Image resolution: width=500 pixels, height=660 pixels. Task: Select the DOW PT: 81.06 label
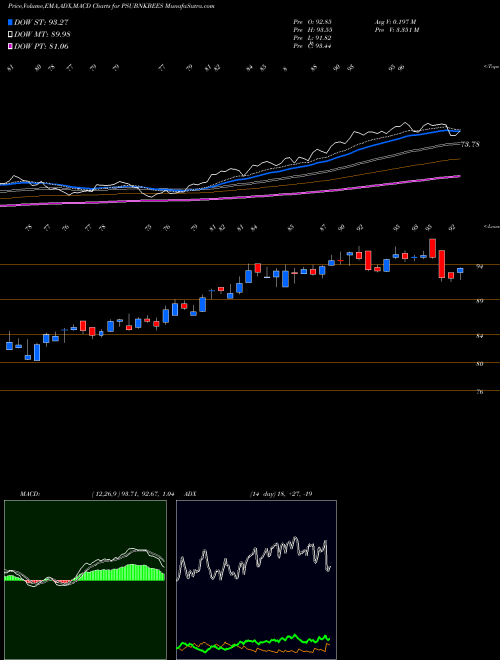[41, 46]
